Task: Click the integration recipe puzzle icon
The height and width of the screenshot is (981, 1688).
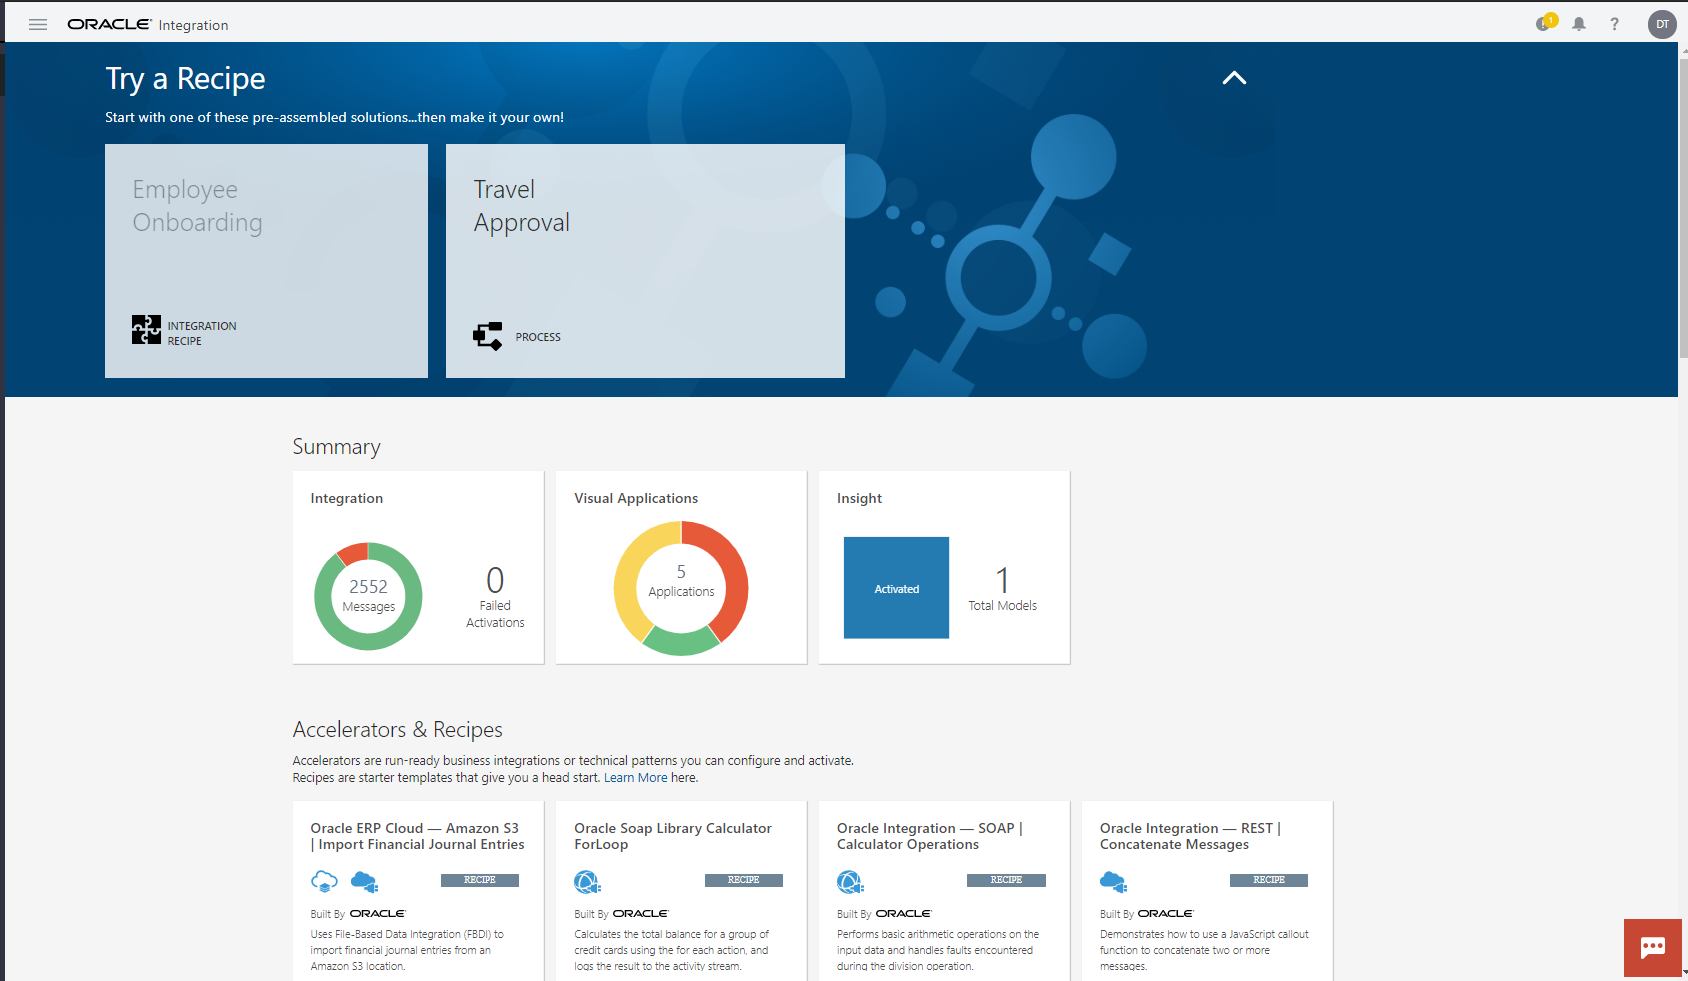Action: tap(146, 330)
